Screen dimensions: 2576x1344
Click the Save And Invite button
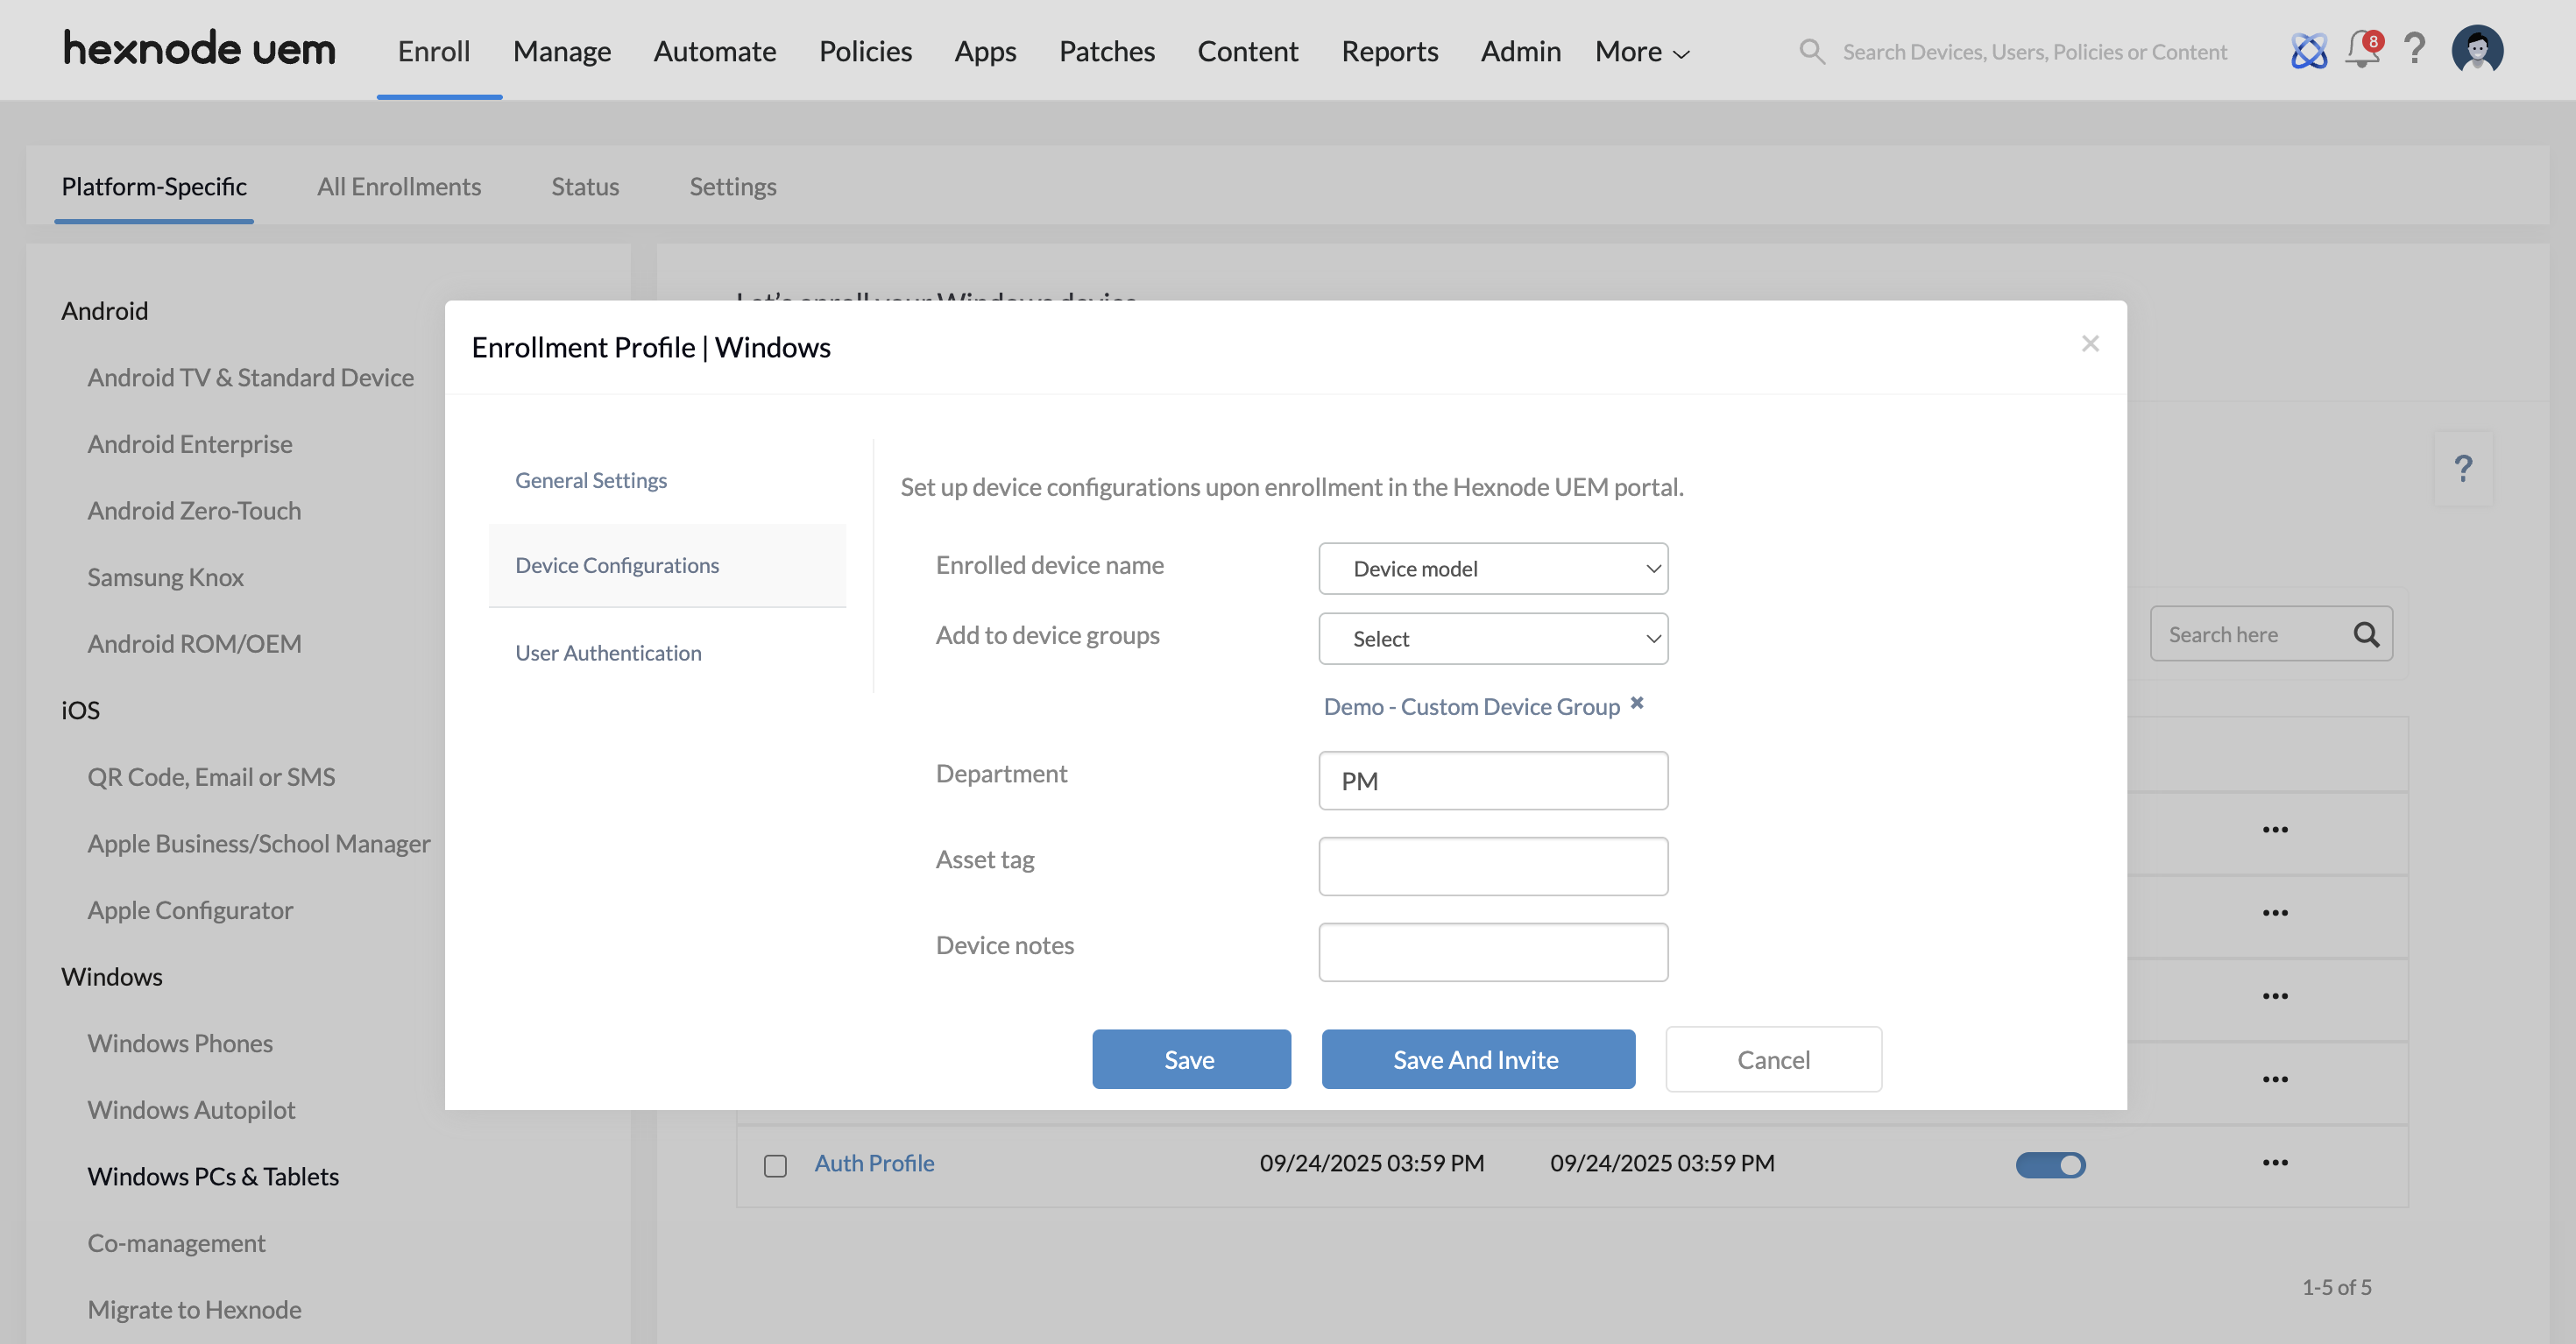[1477, 1059]
